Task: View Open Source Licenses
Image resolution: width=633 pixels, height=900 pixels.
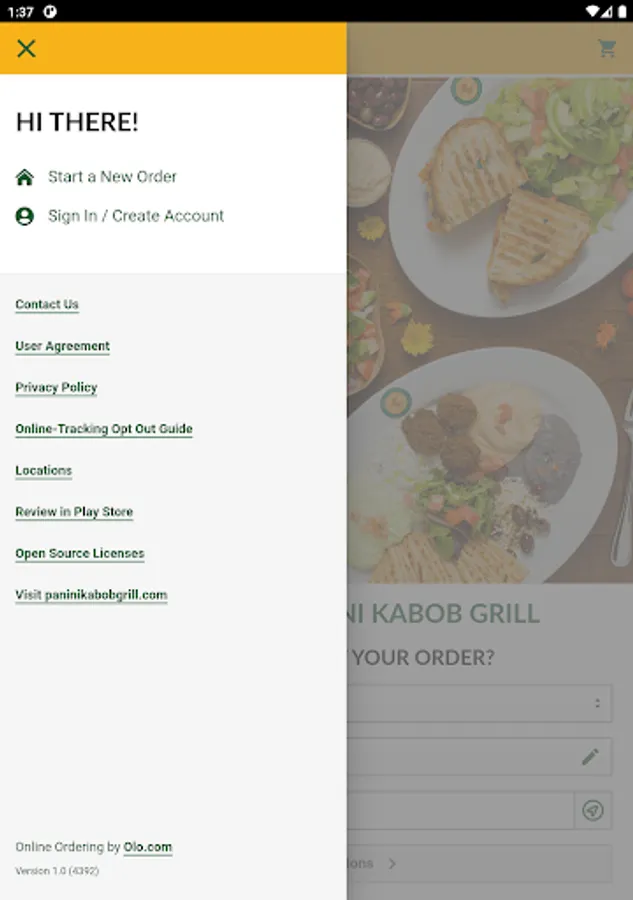Action: pyautogui.click(x=80, y=553)
